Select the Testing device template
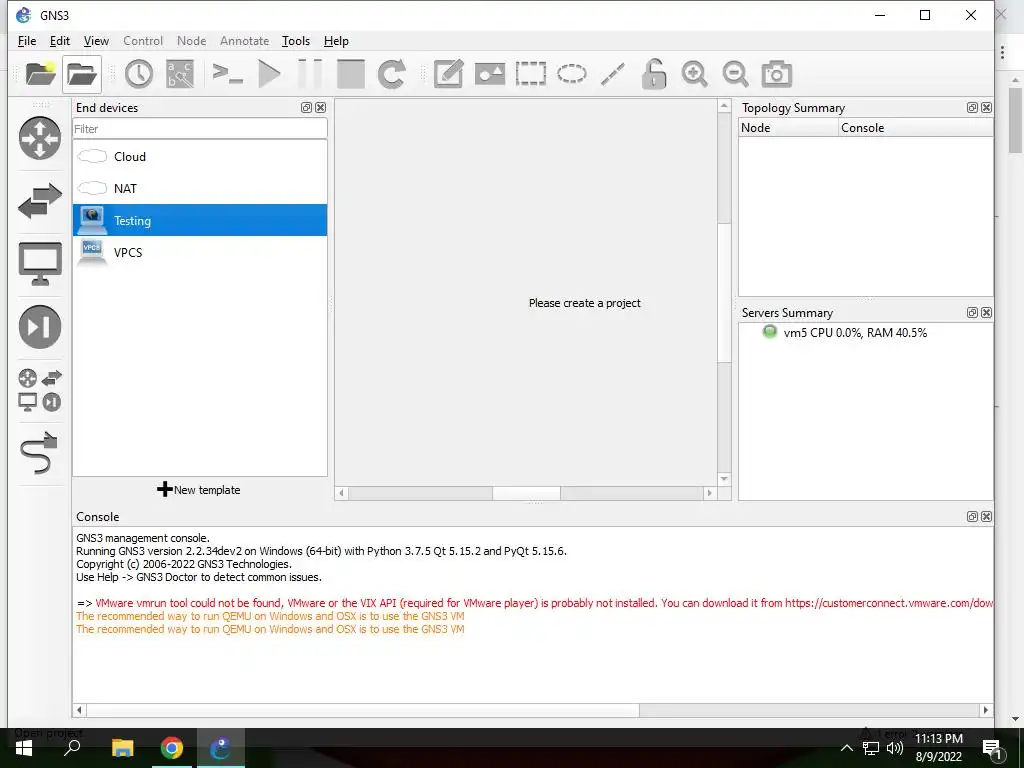Viewport: 1024px width, 768px height. (200, 221)
